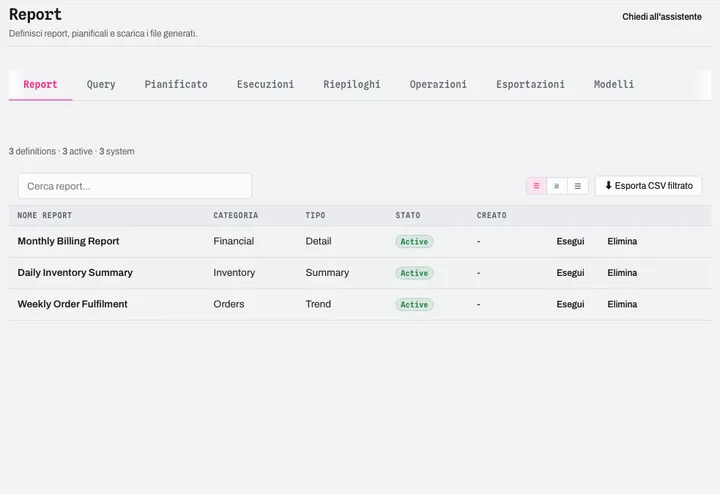Export filtered CSV with Esporta CSV filtrato
720x494 pixels.
coord(648,186)
